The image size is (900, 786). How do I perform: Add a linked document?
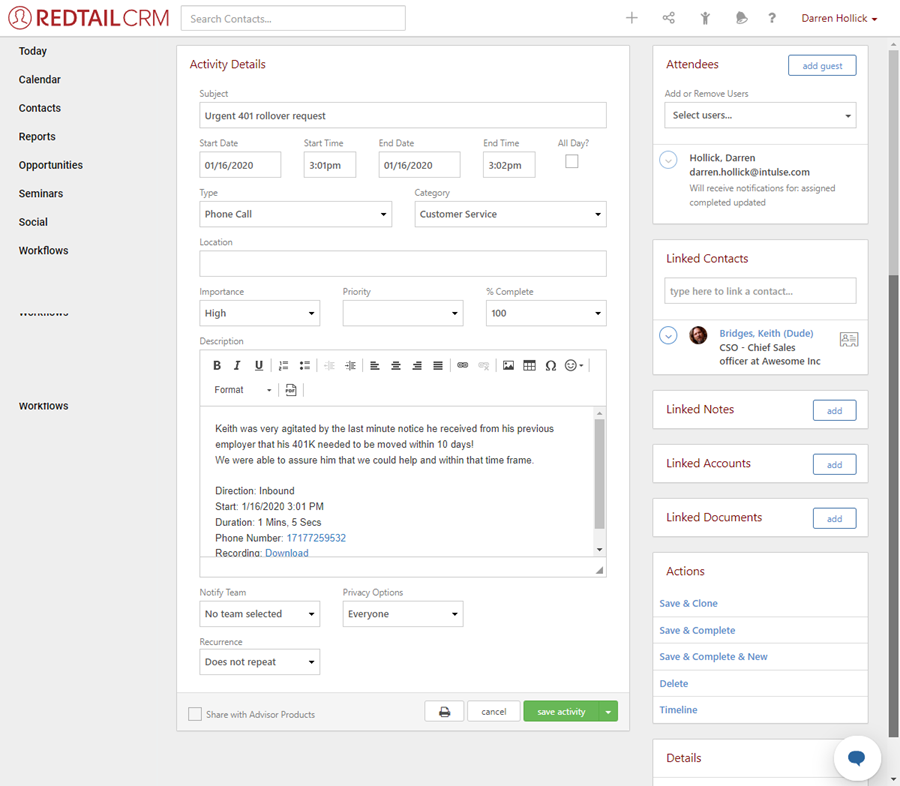[834, 518]
